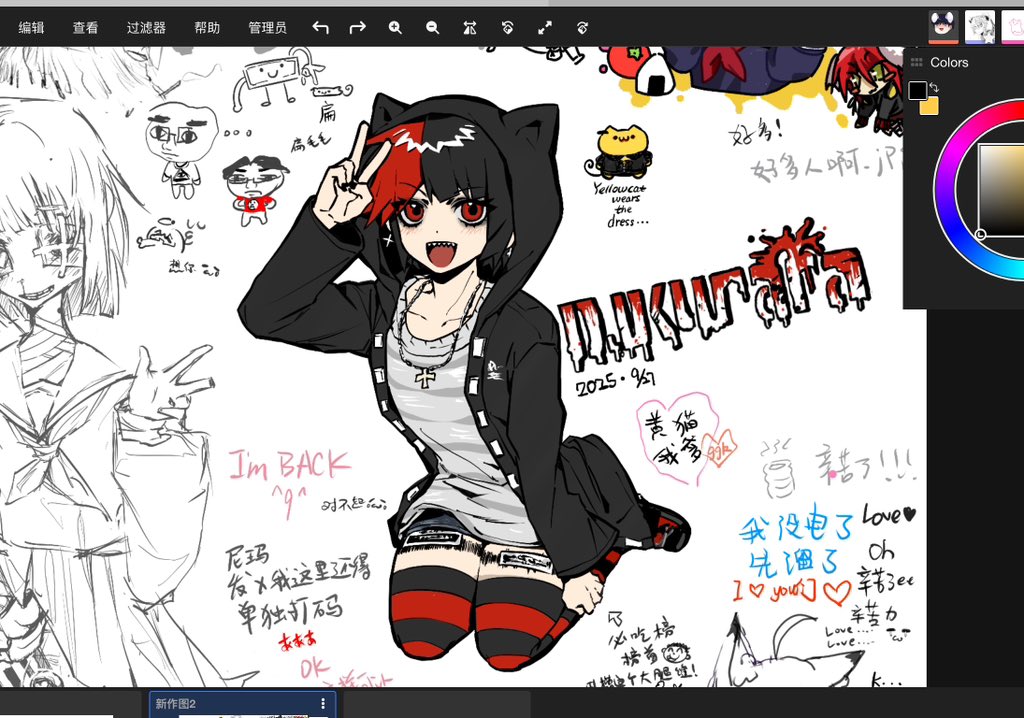Open the 管理员 (Admin) menu
This screenshot has width=1024, height=718.
[267, 27]
